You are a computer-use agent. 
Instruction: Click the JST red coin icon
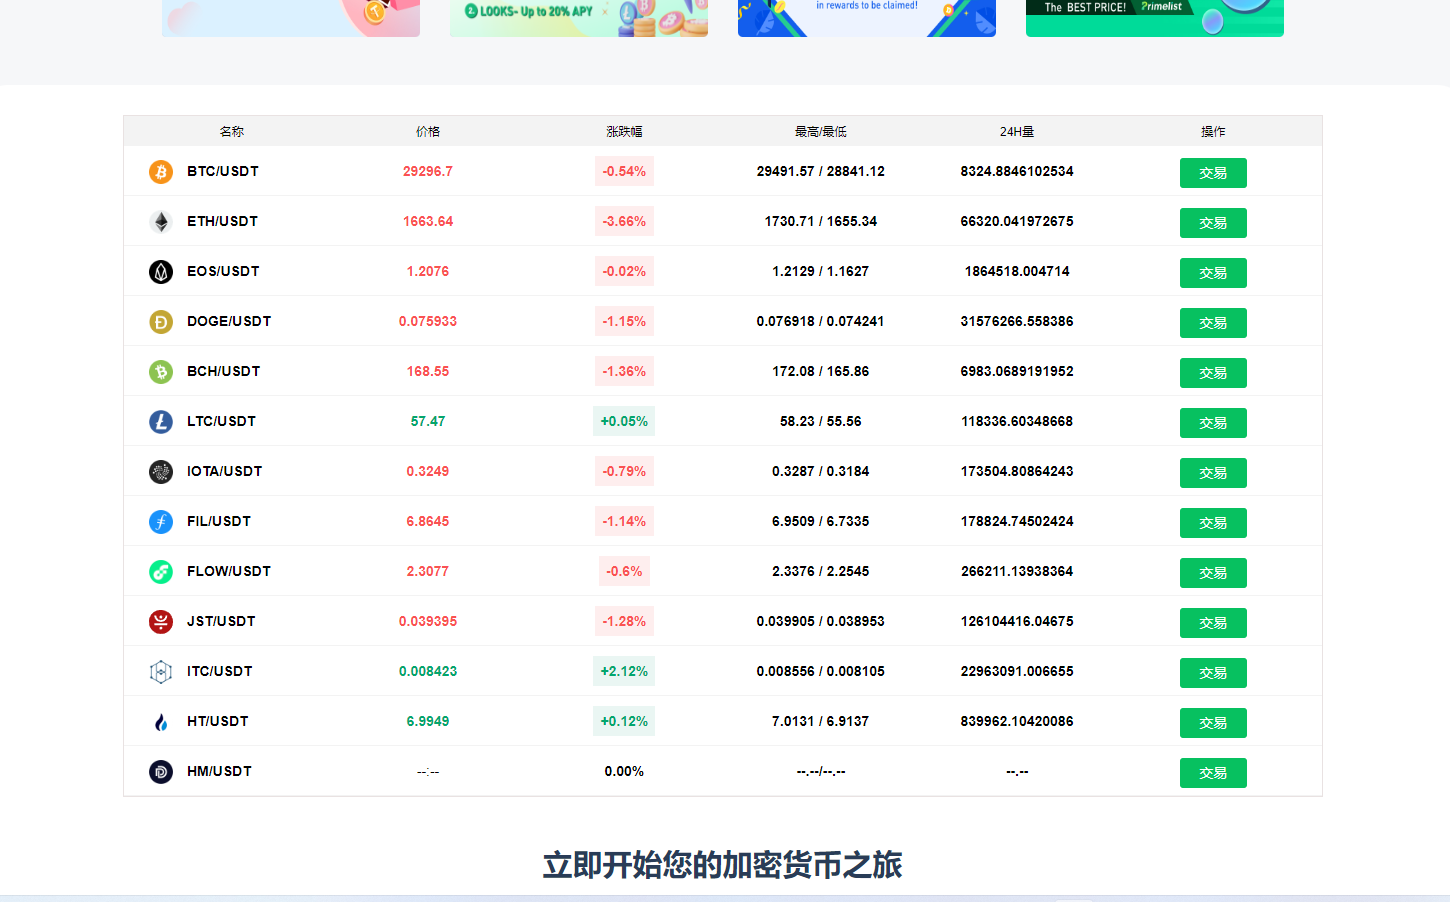click(161, 622)
